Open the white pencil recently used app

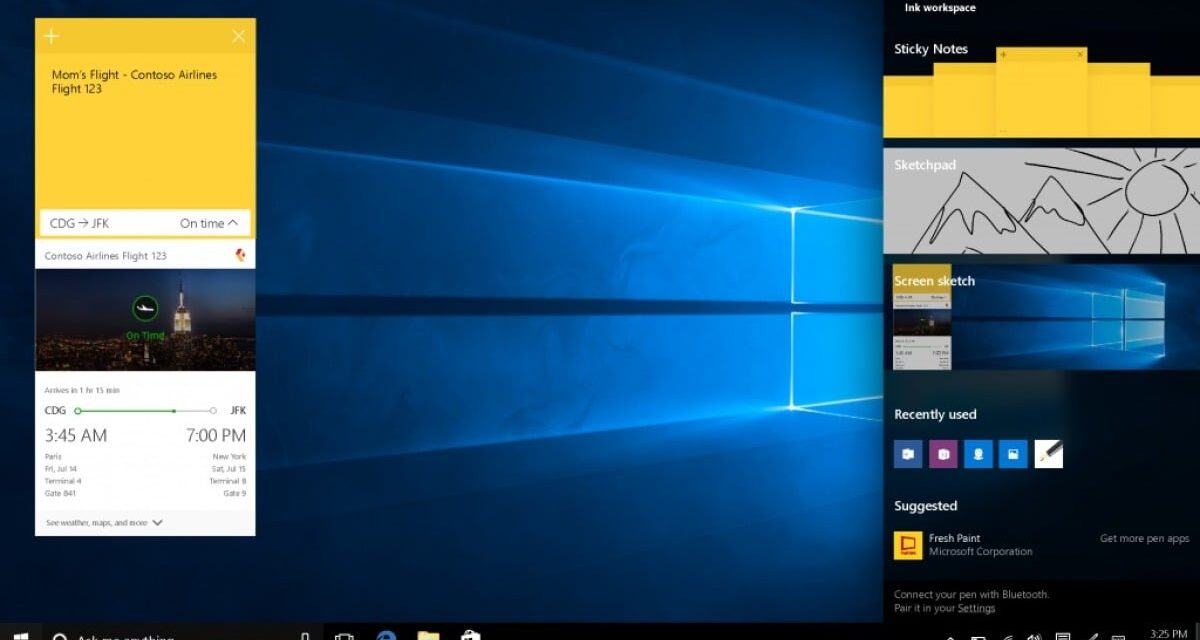tap(1049, 454)
